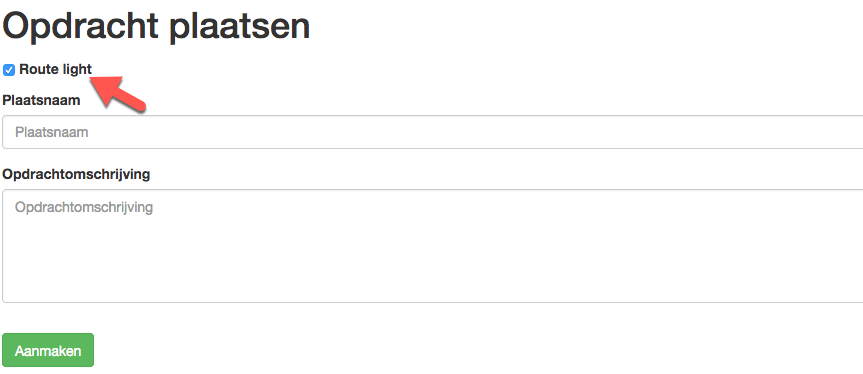Click the bold Plaatsnaam field label
863x374 pixels.
tap(41, 101)
